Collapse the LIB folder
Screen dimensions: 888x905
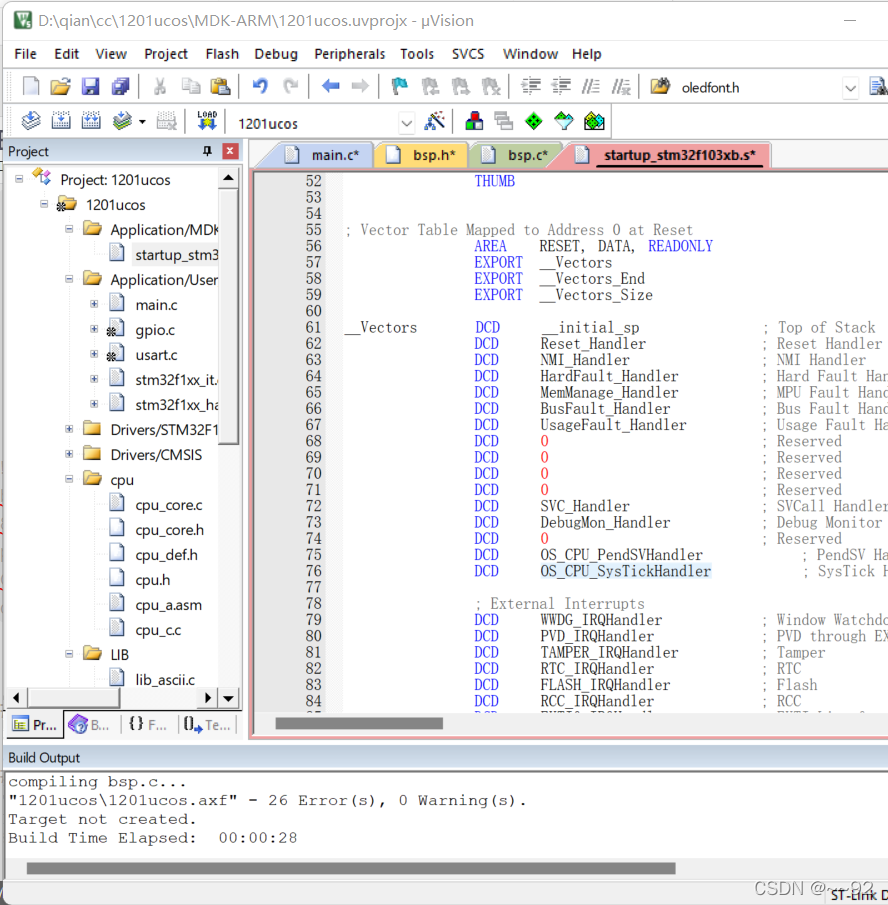coord(69,654)
